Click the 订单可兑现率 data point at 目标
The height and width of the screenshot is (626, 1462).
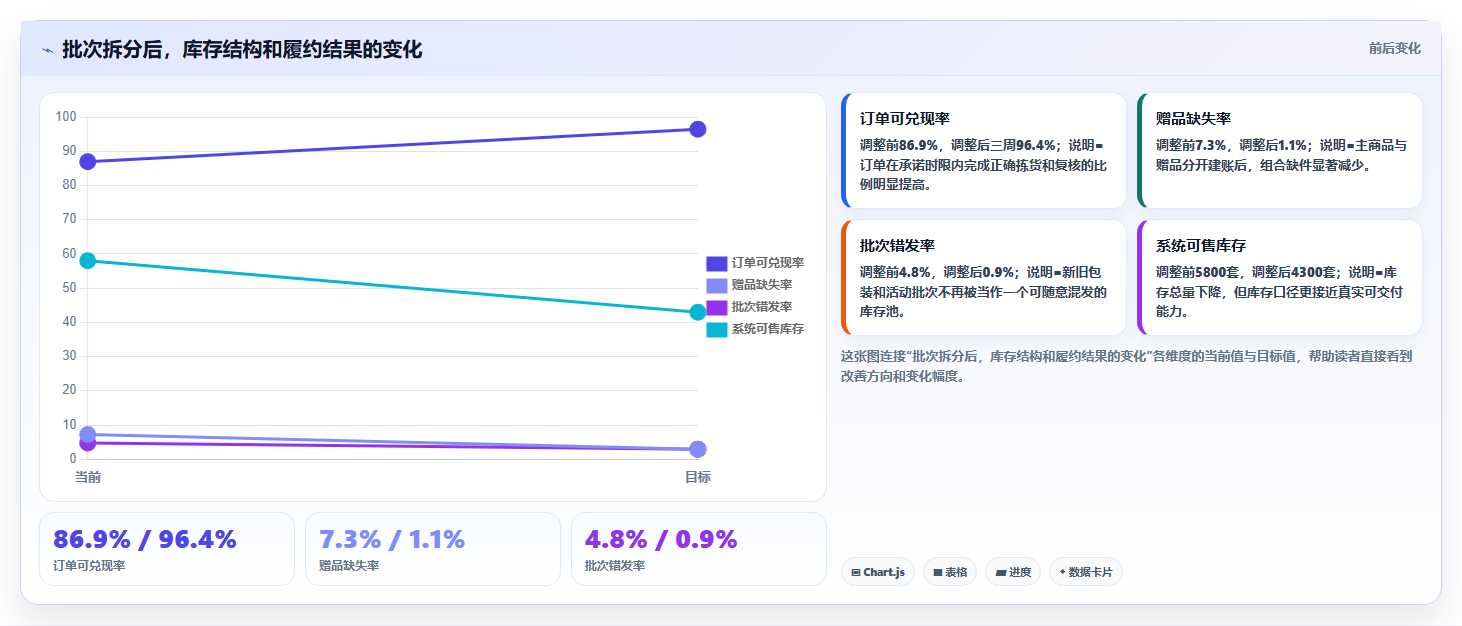[x=698, y=129]
